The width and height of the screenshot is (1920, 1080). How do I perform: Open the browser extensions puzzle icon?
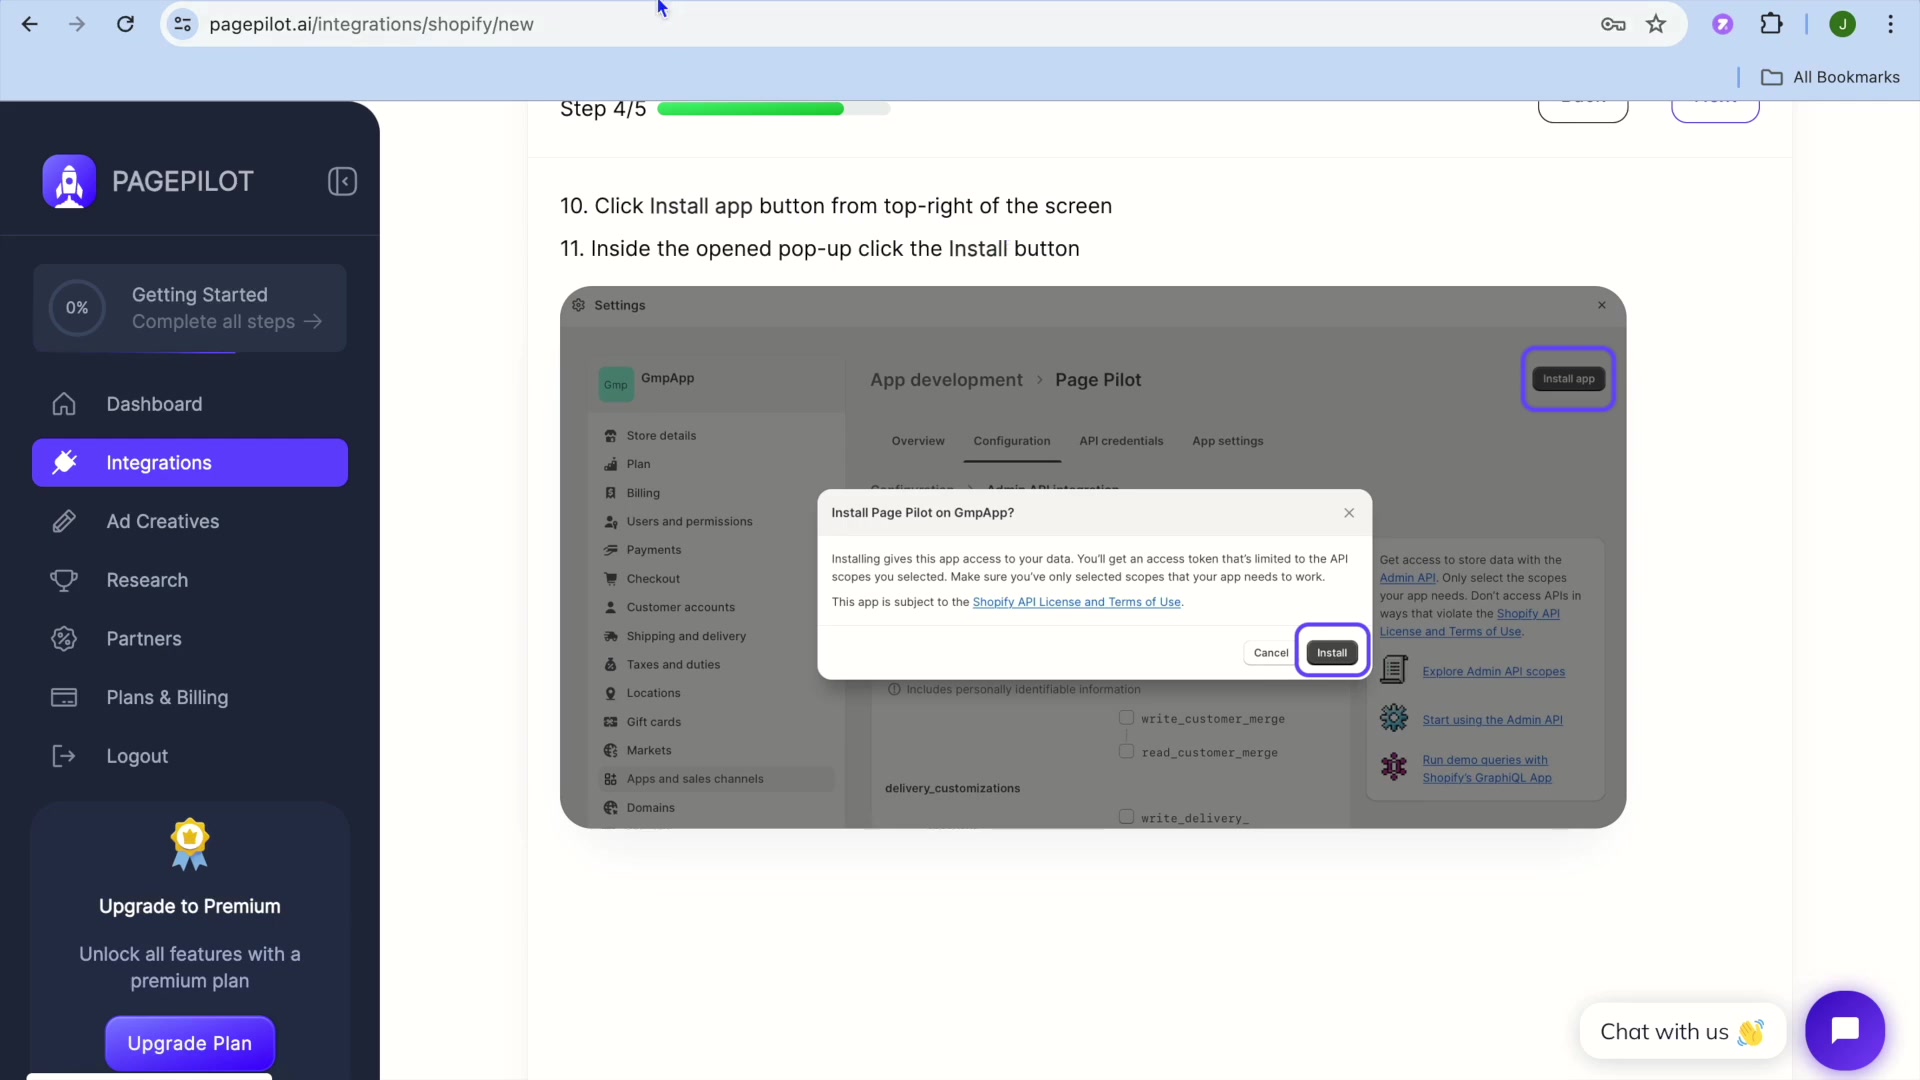point(1771,24)
